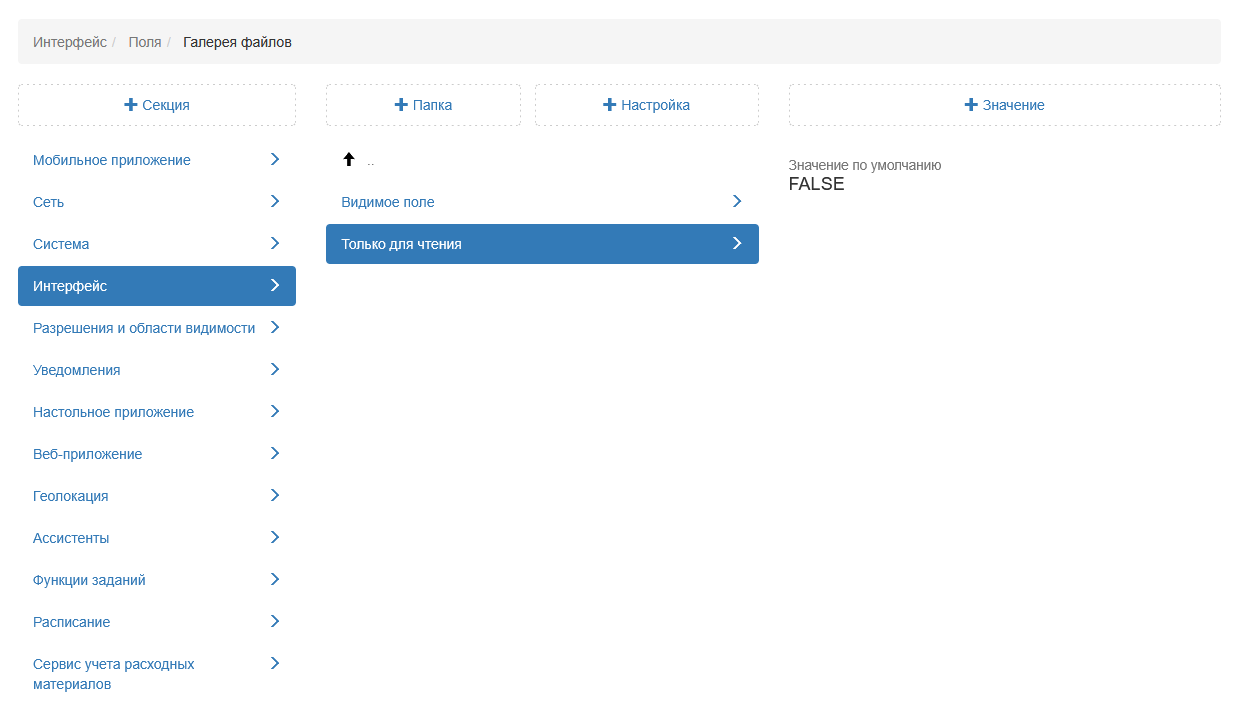Screen dimensions: 1240x711
Task: Click the plus icon on Настройка button
Action: [609, 105]
